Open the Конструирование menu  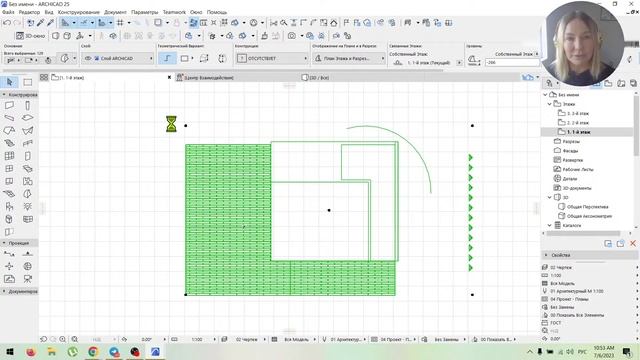pos(78,12)
